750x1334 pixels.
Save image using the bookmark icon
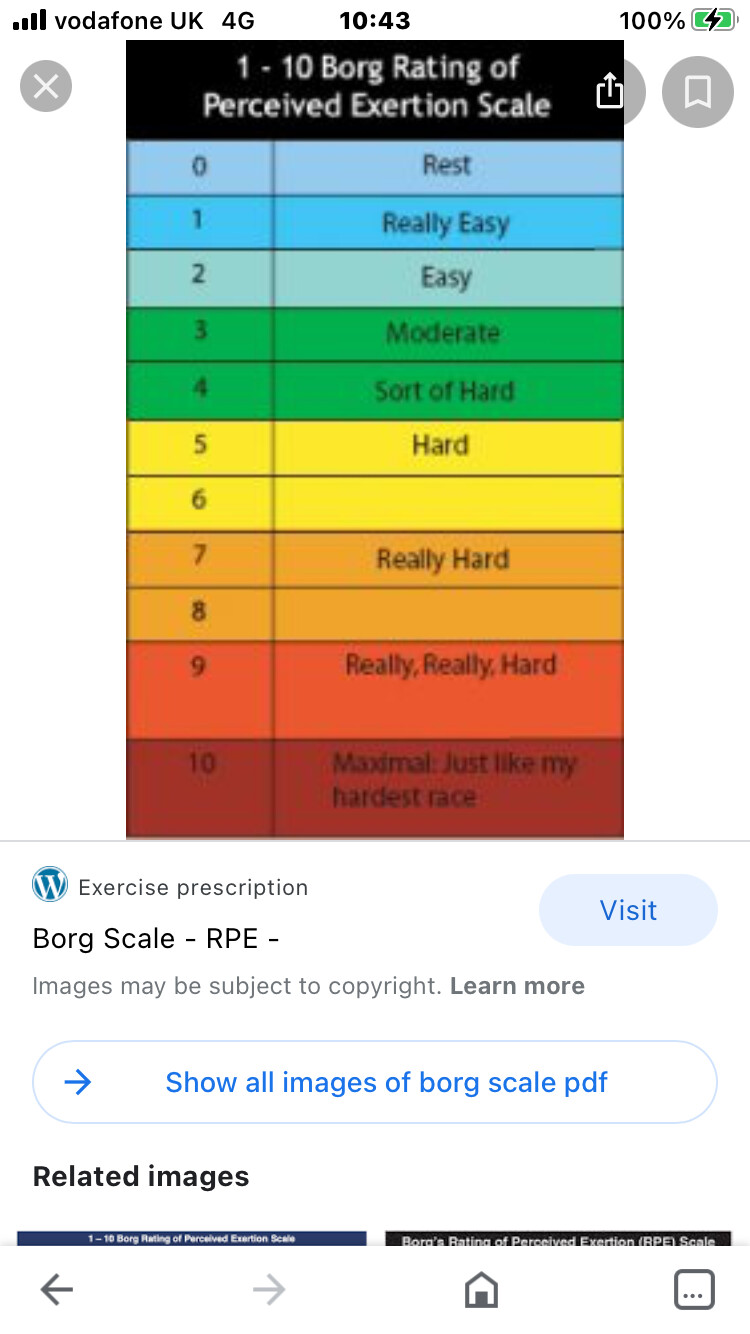tap(697, 91)
